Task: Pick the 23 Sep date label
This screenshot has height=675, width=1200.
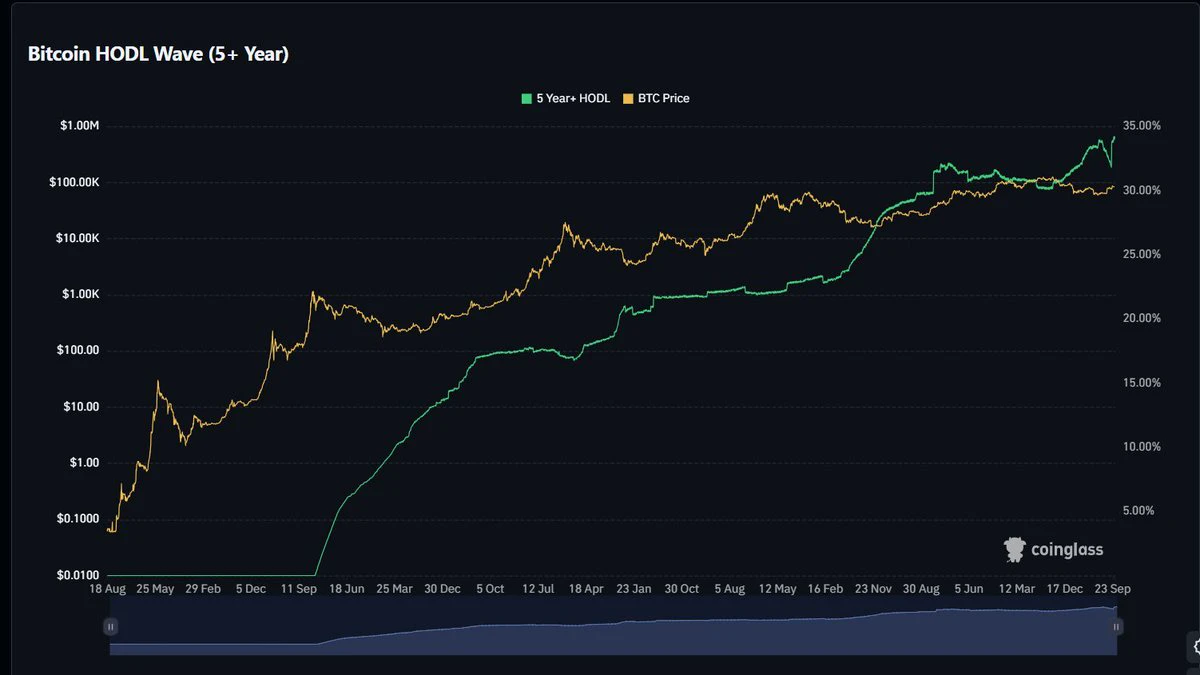Action: point(1113,589)
